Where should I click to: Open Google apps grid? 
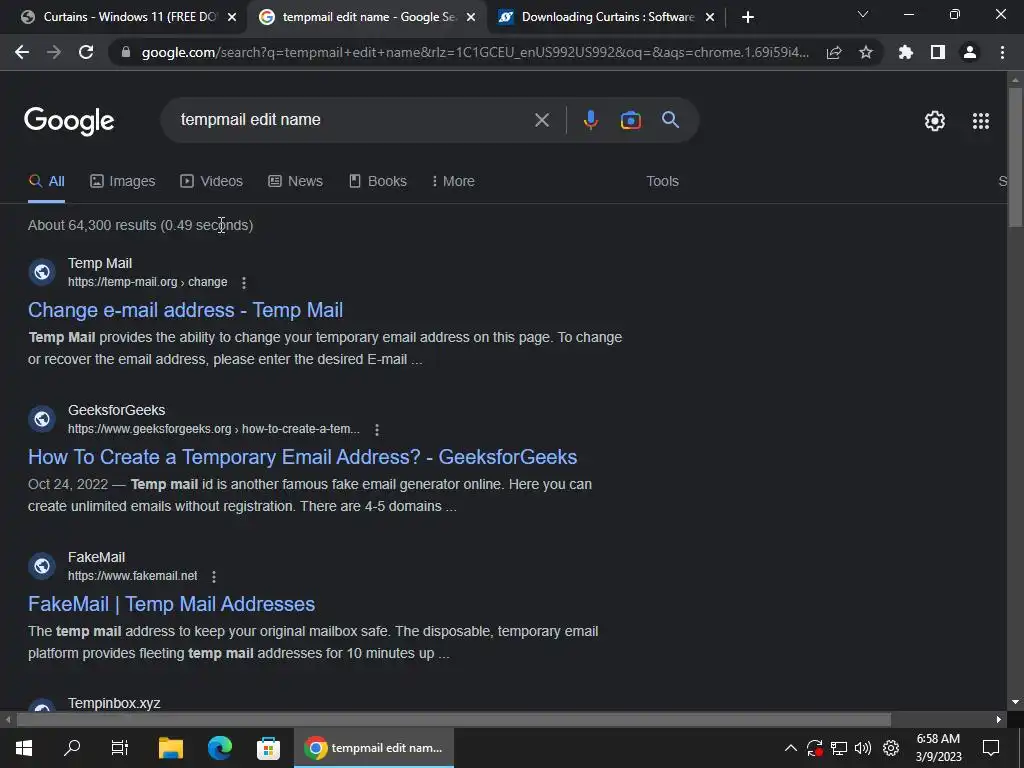point(980,121)
